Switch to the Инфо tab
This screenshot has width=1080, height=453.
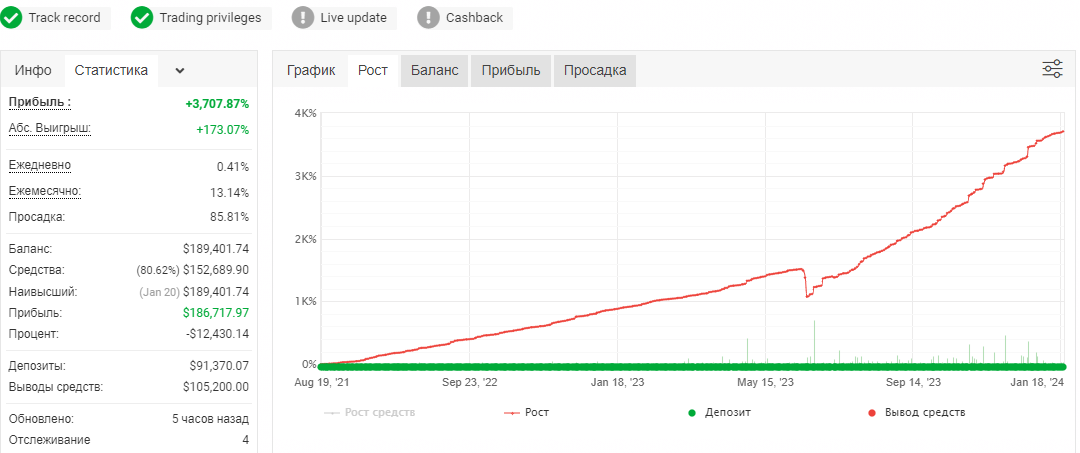tap(33, 70)
